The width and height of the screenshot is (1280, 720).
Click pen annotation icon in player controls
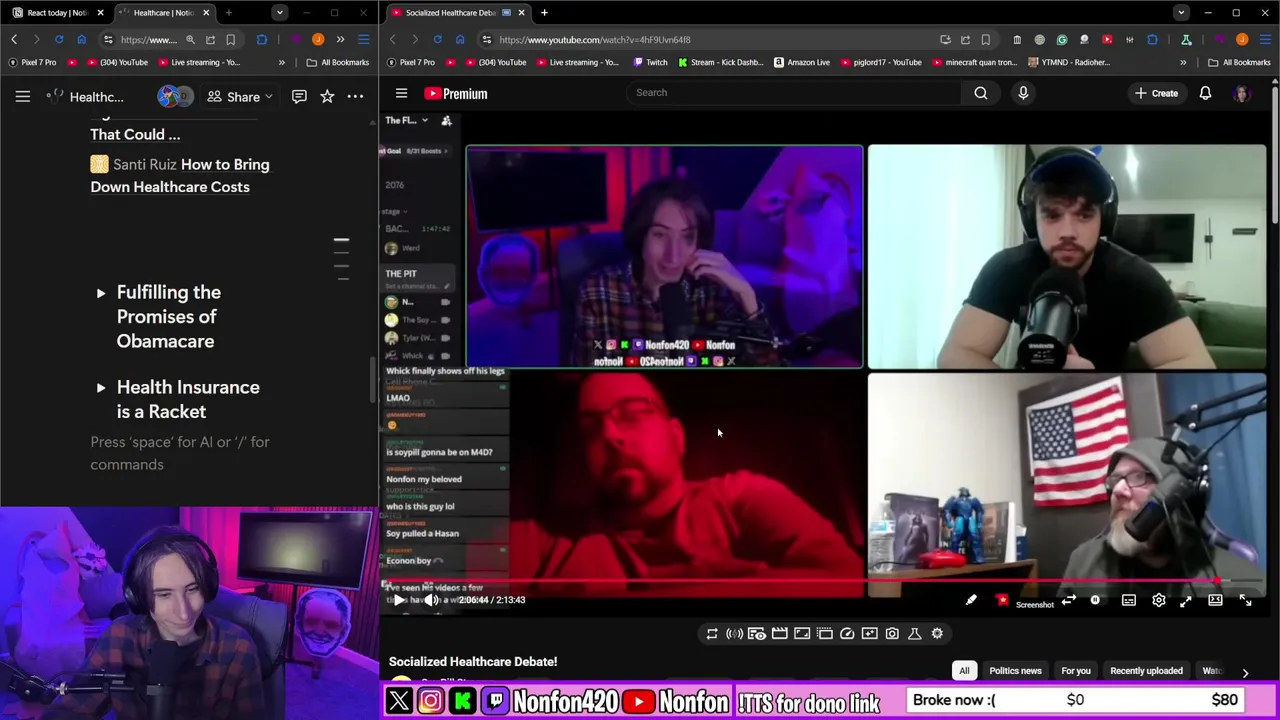coord(970,600)
